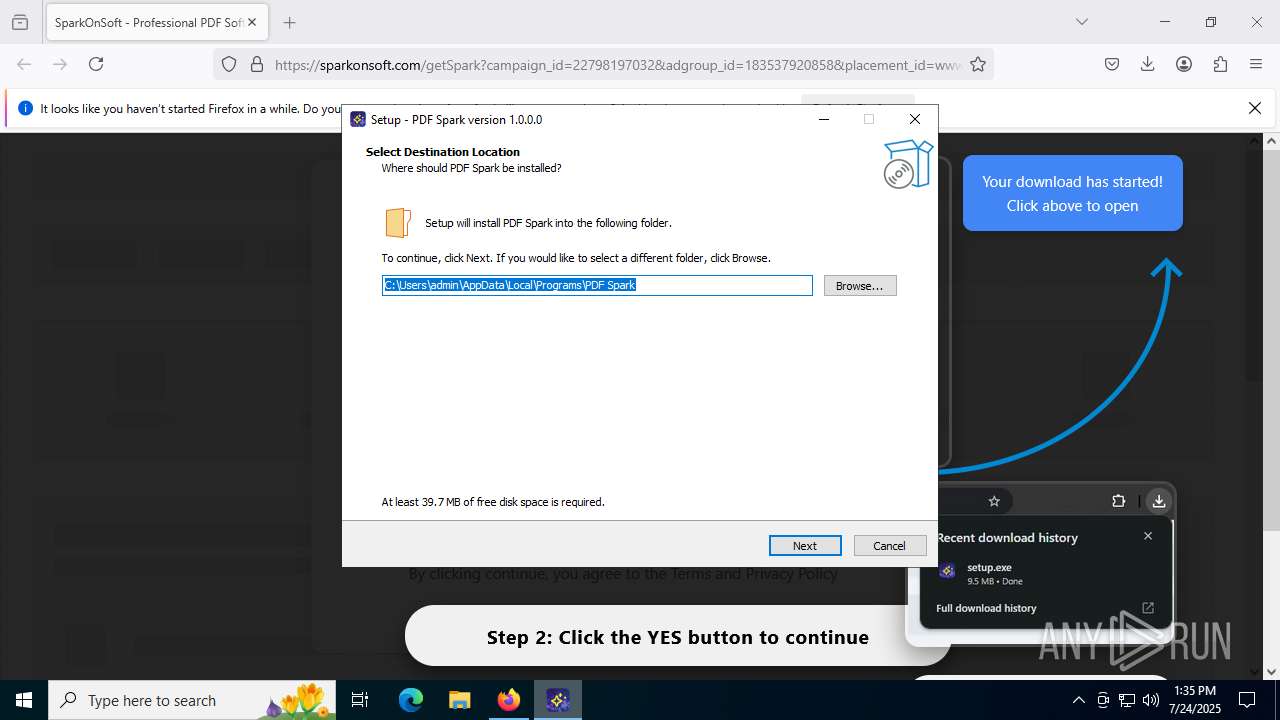Viewport: 1280px width, 720px height.
Task: Click the site padlock icon
Action: pos(257,64)
